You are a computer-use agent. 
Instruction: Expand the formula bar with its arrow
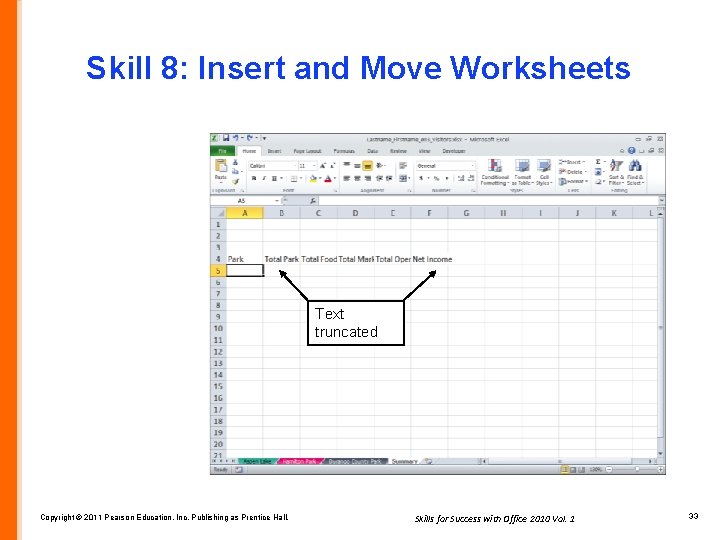tap(661, 201)
